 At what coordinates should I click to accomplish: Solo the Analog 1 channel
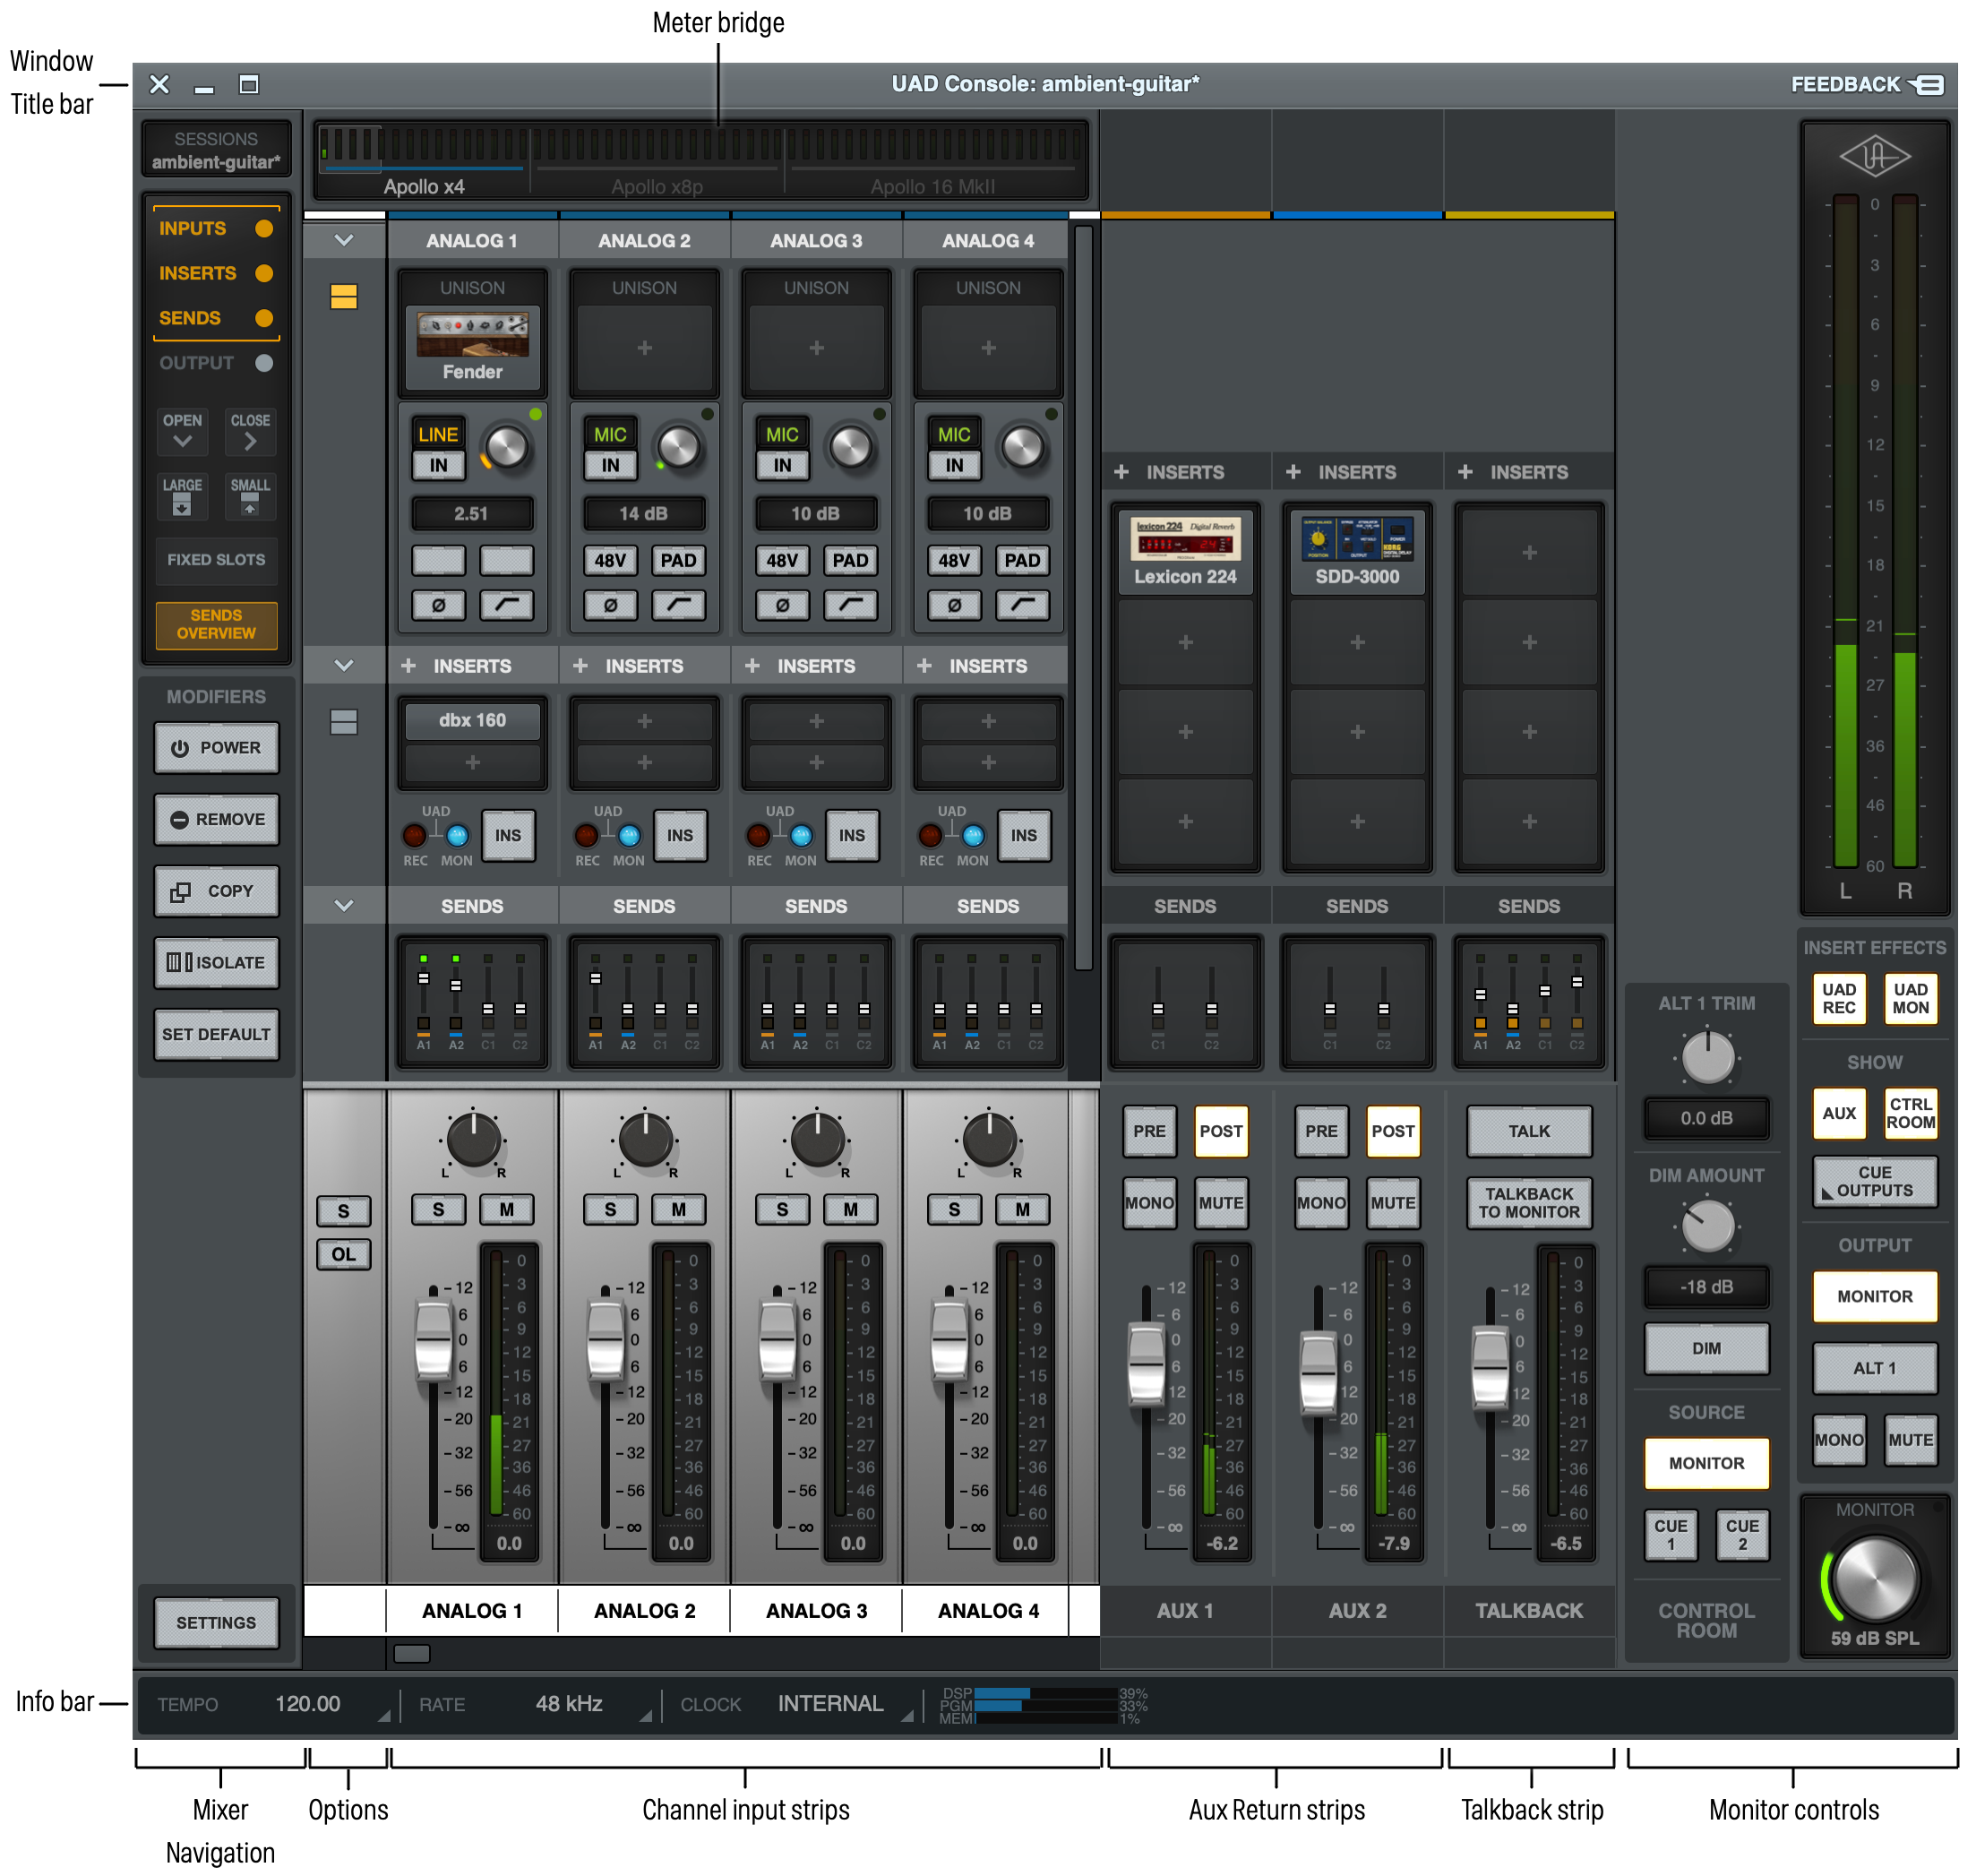(438, 1209)
